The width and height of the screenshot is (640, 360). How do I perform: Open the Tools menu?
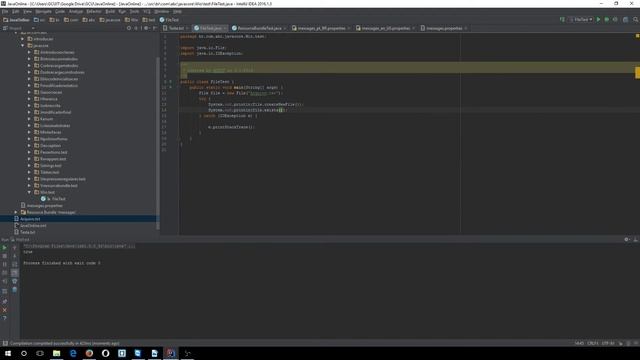[134, 11]
